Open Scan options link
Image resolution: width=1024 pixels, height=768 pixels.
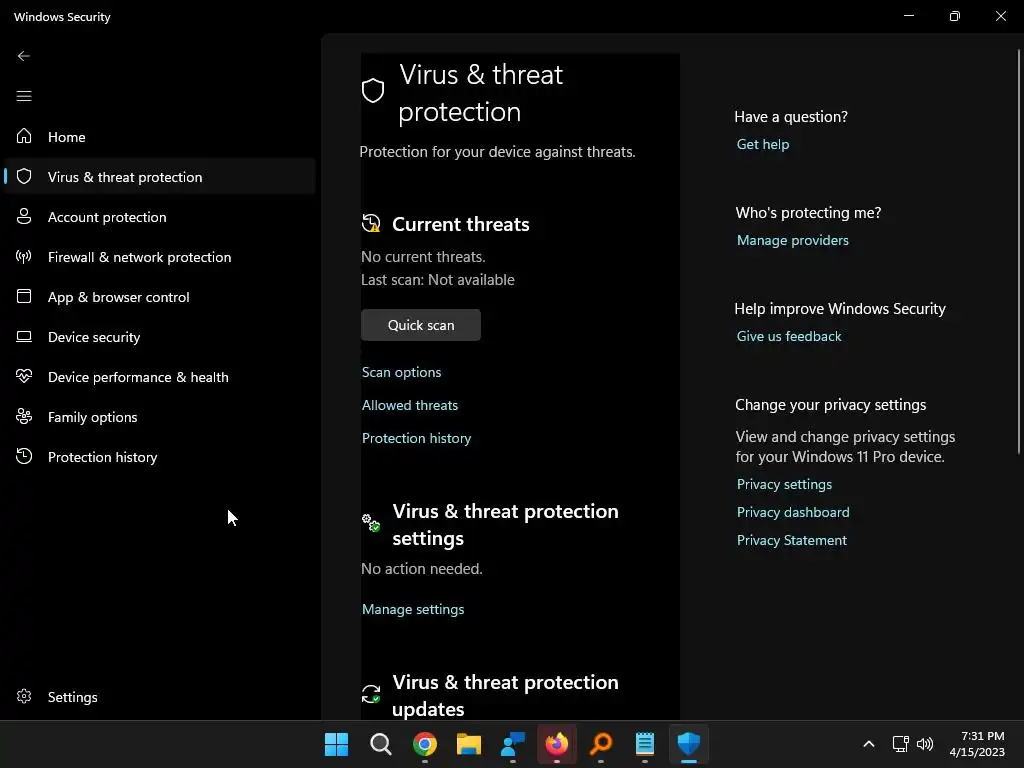pos(402,372)
